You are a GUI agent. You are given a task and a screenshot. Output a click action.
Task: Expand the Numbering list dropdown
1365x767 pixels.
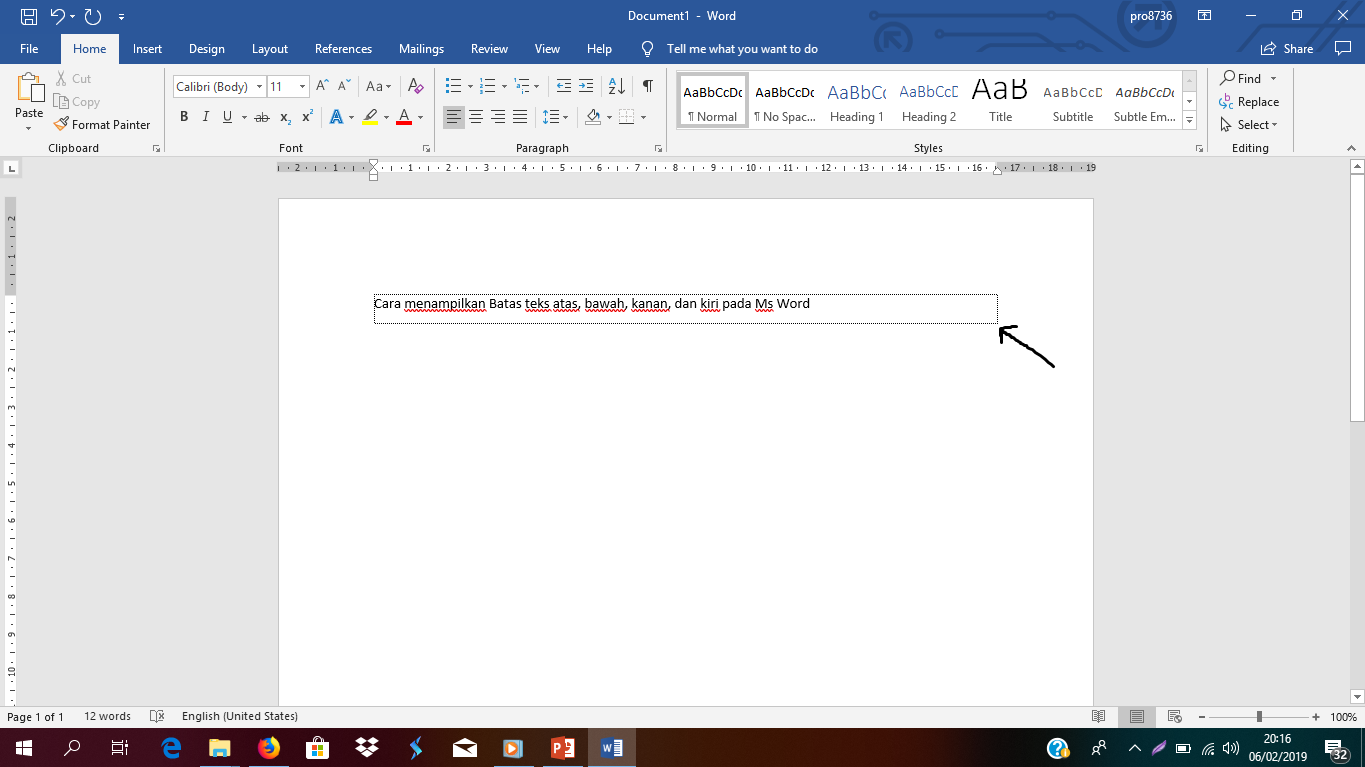[x=504, y=87]
